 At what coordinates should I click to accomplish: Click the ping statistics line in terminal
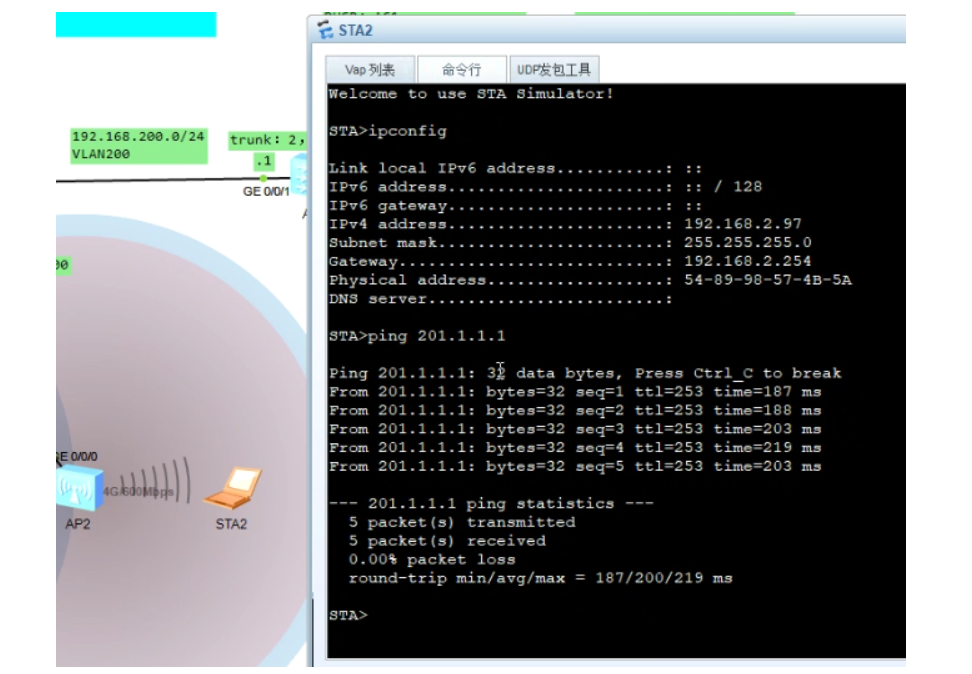[x=490, y=504]
